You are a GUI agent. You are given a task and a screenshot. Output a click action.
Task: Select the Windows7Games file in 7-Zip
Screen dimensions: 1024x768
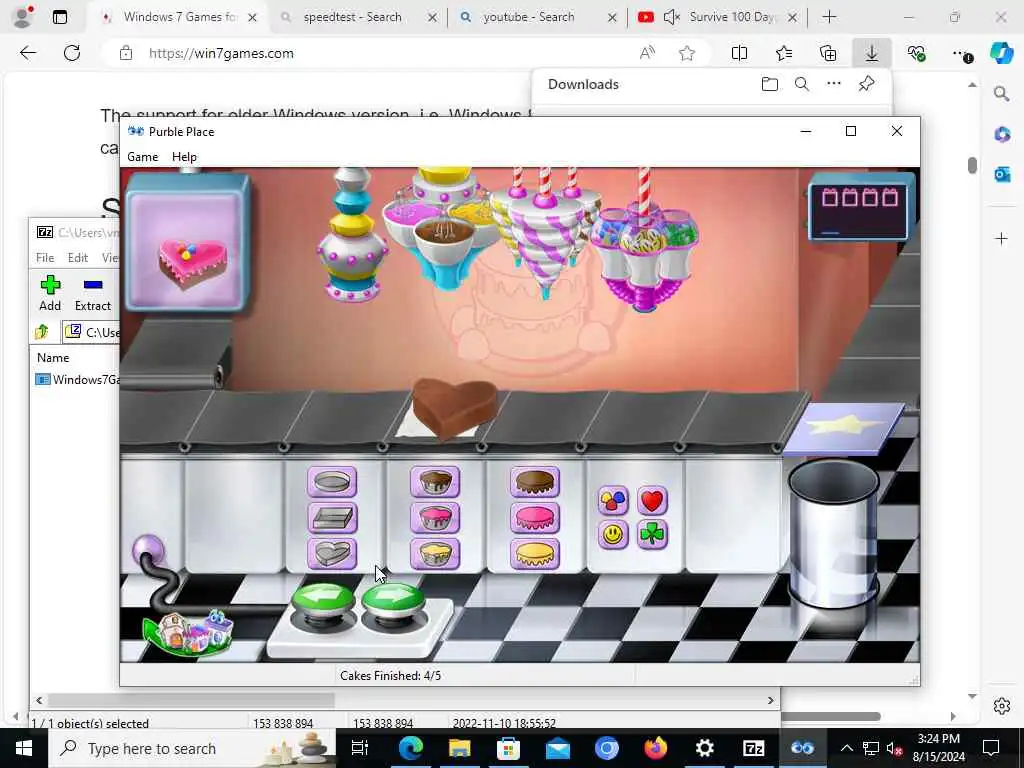tap(77, 379)
